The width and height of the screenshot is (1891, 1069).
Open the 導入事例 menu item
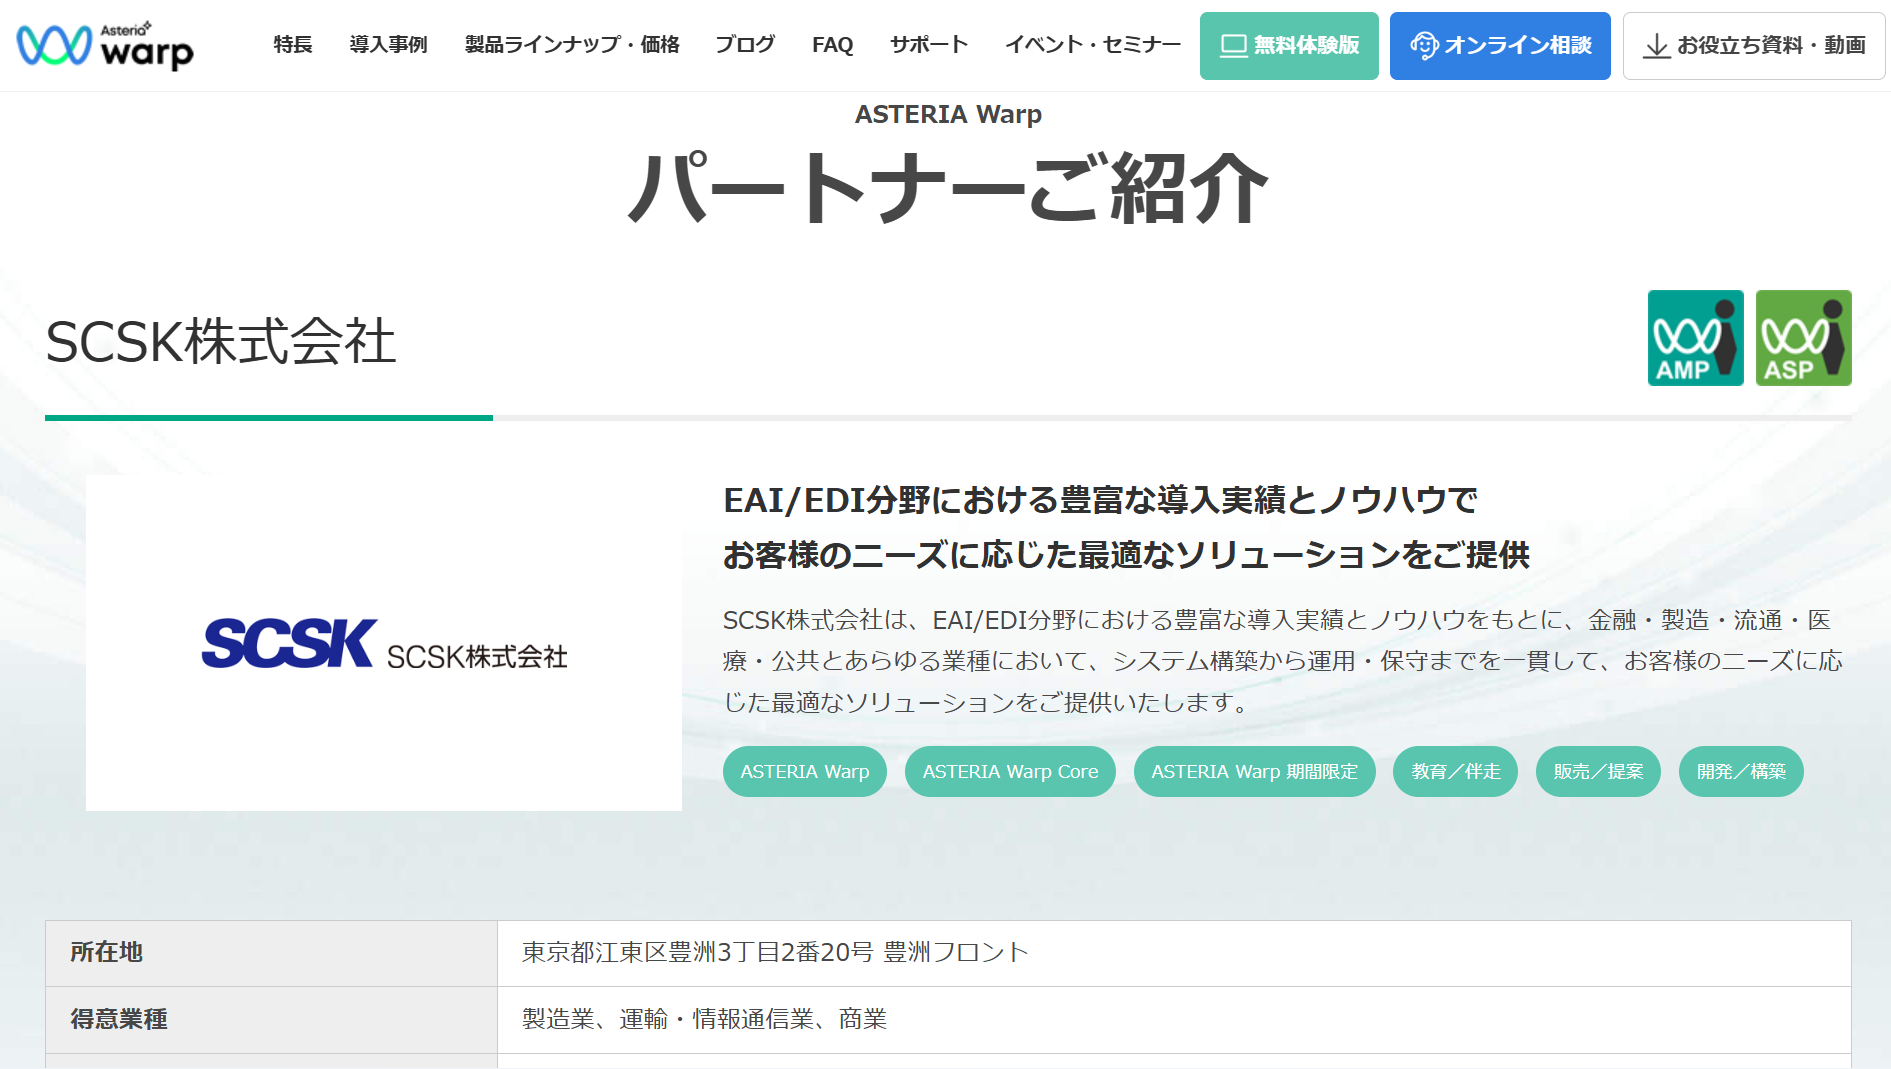tap(388, 45)
